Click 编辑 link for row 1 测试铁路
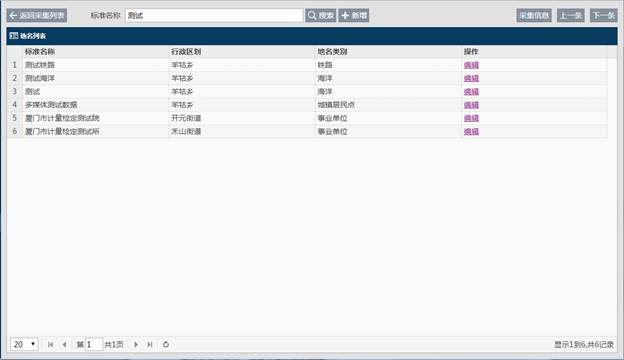Image resolution: width=624 pixels, height=360 pixels. [x=471, y=65]
